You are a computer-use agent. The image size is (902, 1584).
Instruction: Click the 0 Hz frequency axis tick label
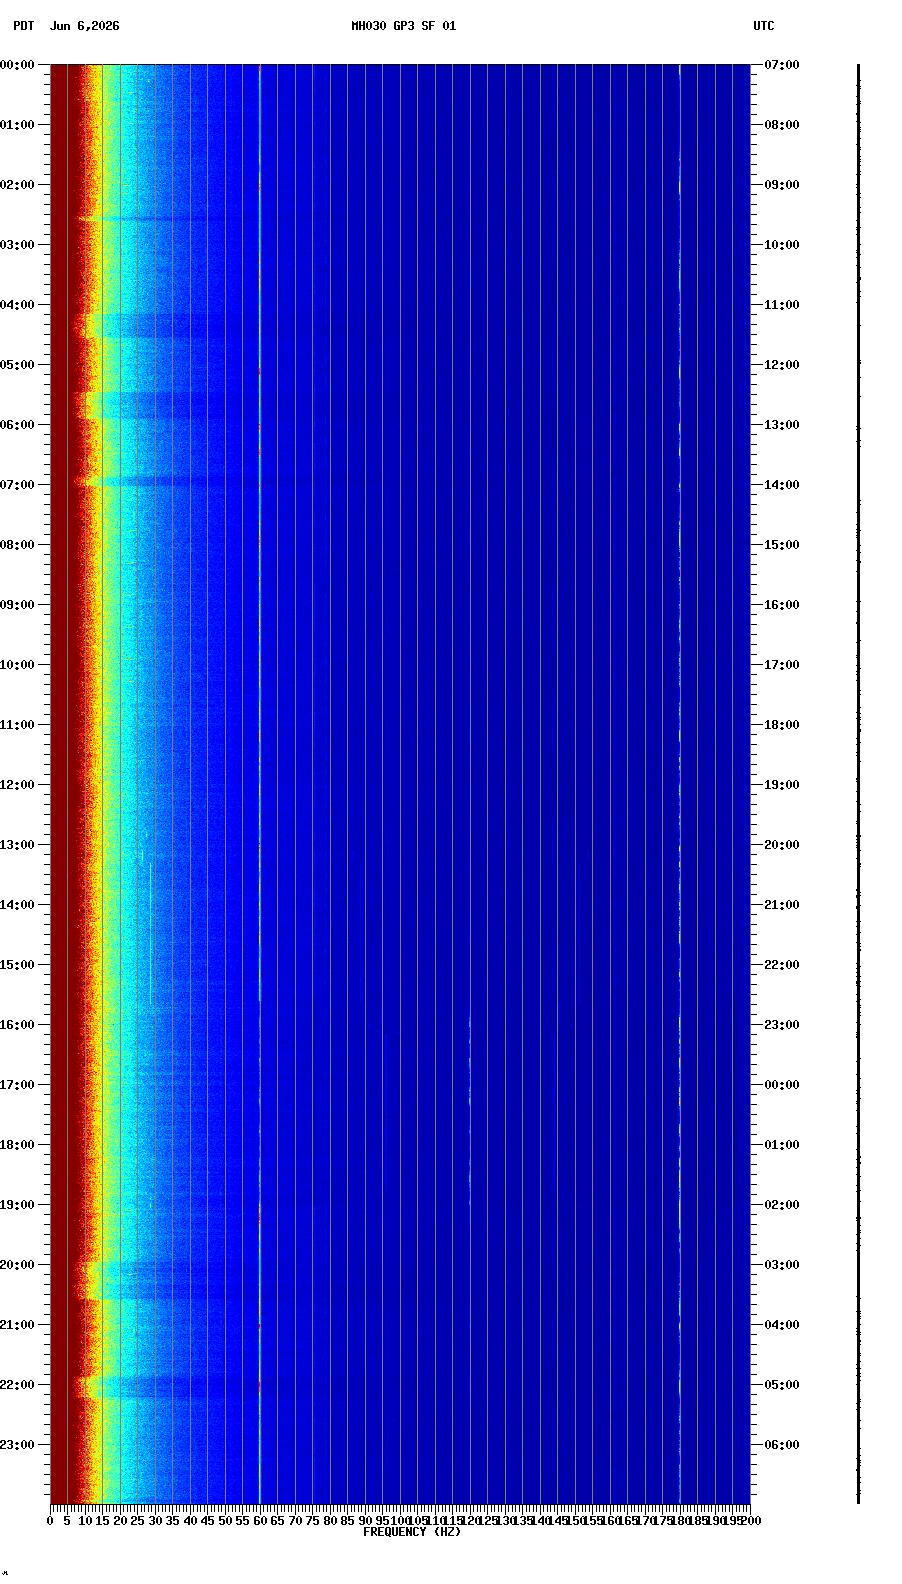tap(50, 1521)
